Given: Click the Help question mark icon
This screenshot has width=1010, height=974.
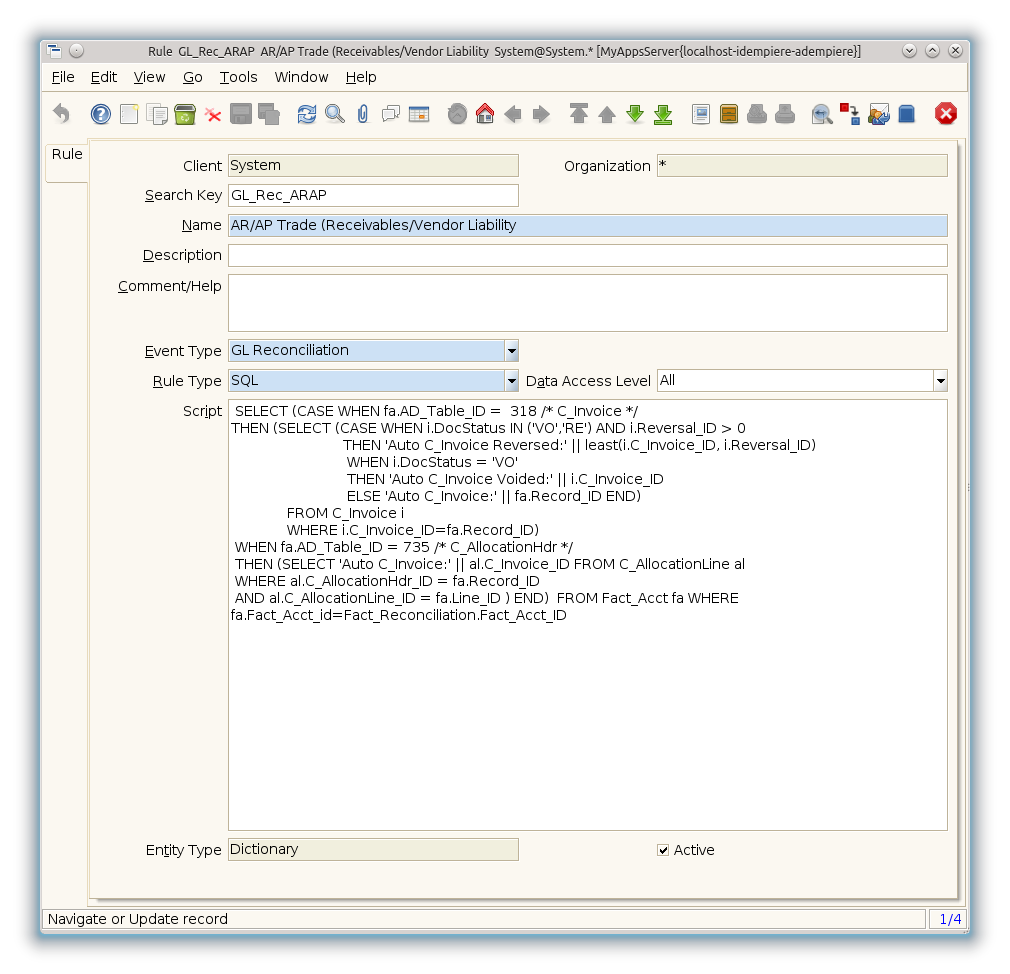Looking at the screenshot, I should point(100,114).
